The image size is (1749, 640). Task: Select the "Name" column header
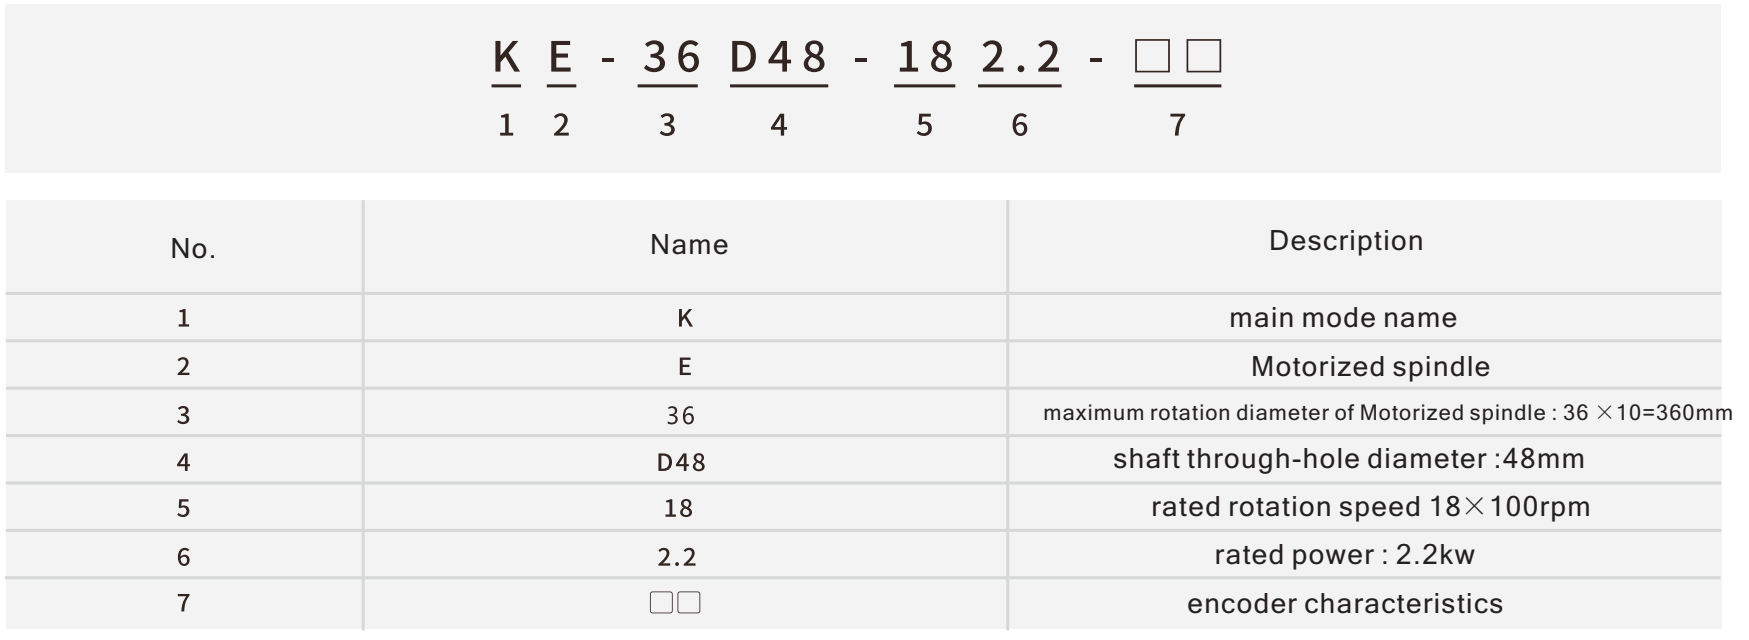pos(689,245)
